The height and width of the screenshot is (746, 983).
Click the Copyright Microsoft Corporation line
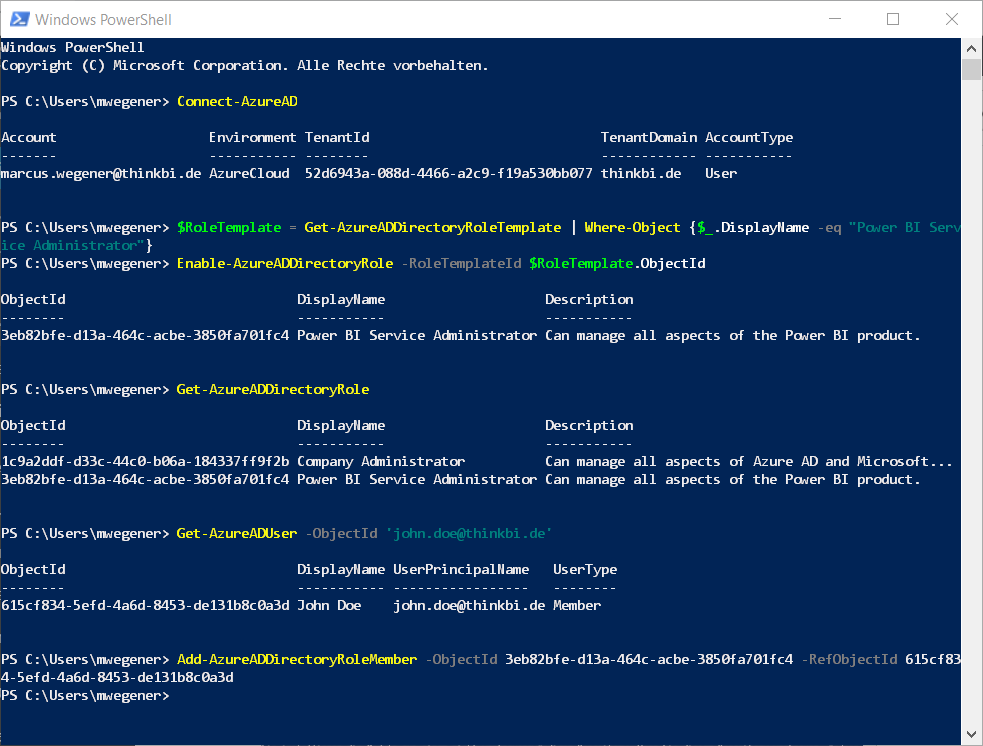coord(244,66)
